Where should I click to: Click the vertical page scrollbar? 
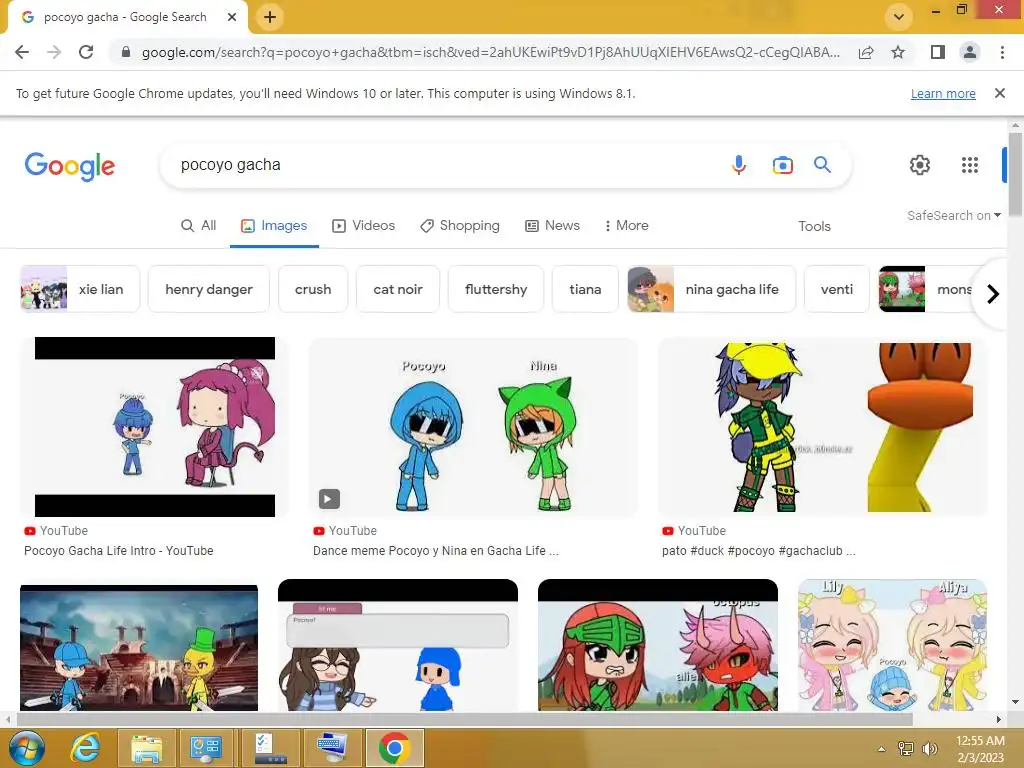click(x=1015, y=174)
